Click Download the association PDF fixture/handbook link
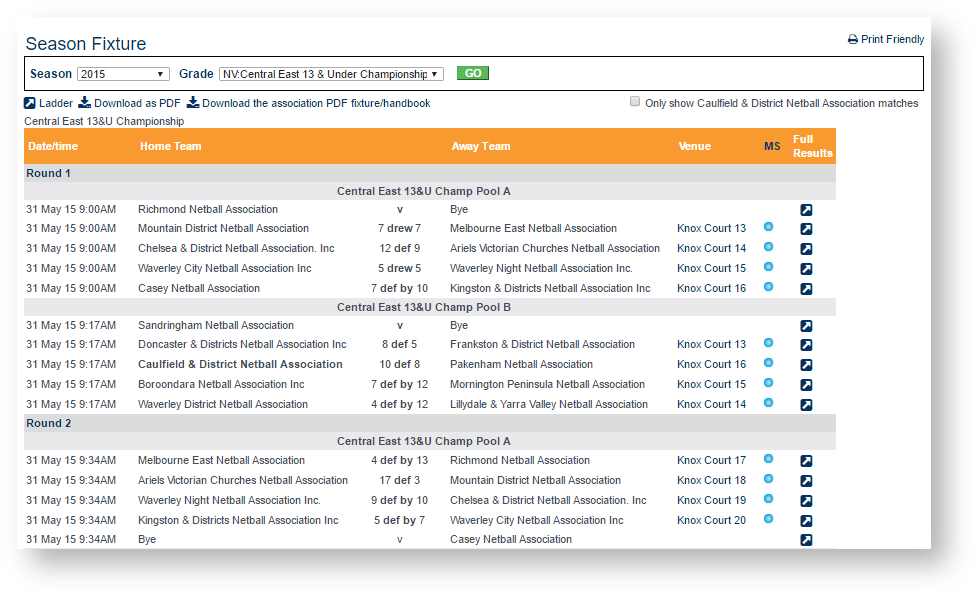 pyautogui.click(x=316, y=103)
